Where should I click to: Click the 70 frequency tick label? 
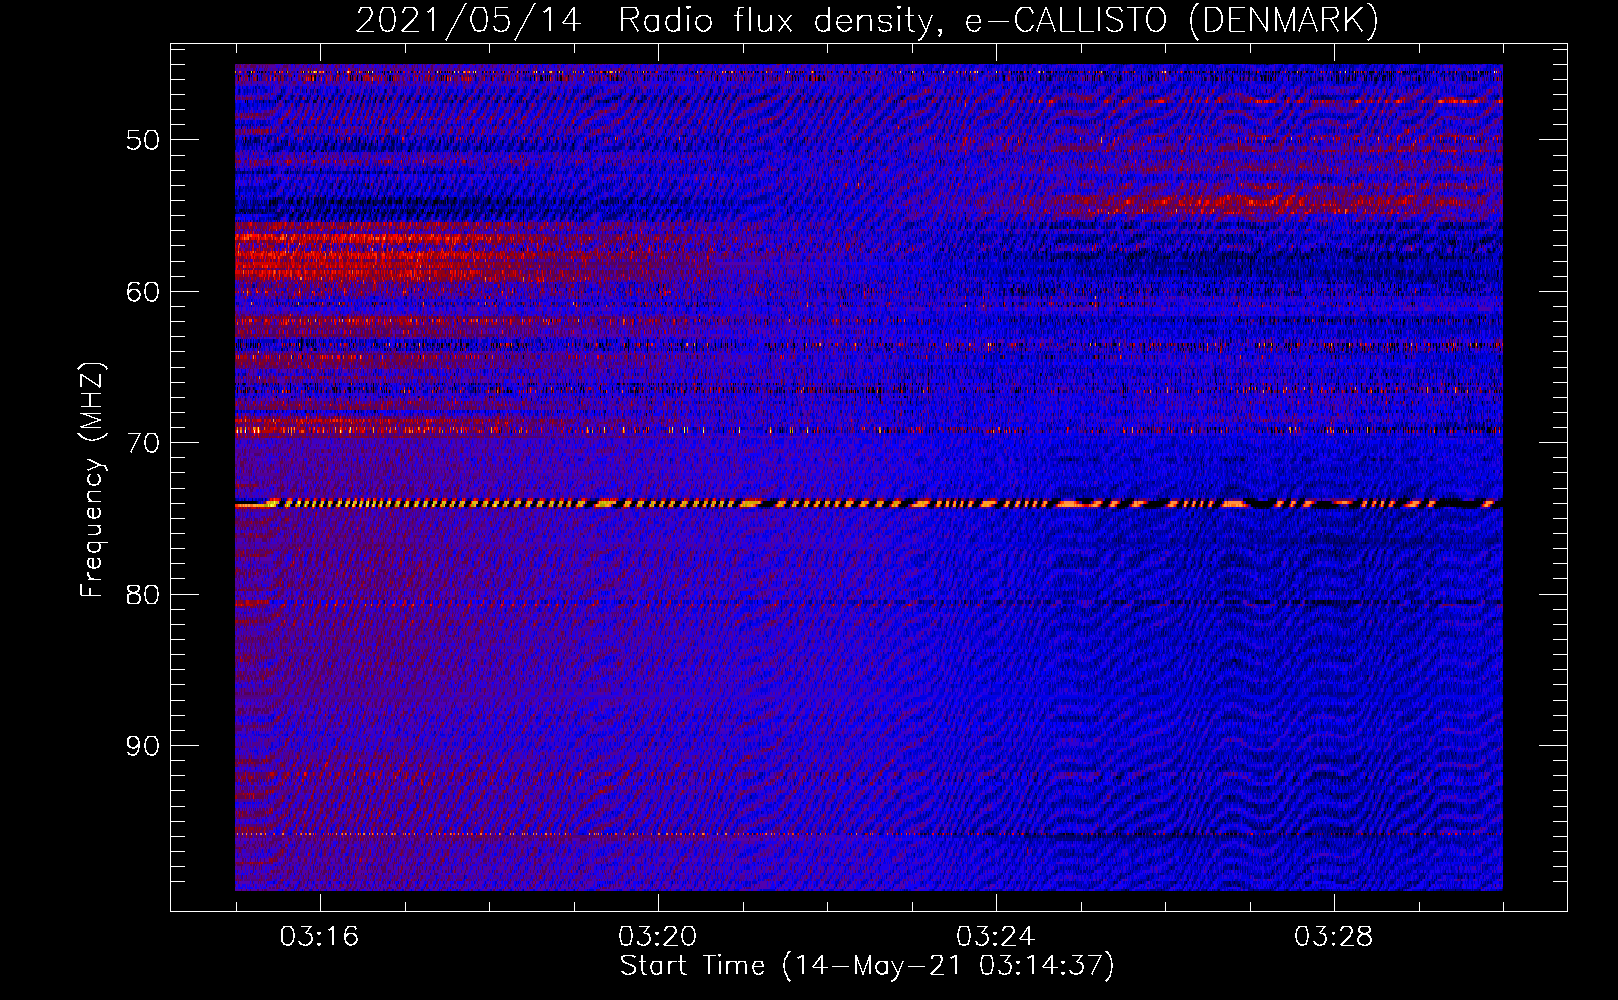coord(143,443)
